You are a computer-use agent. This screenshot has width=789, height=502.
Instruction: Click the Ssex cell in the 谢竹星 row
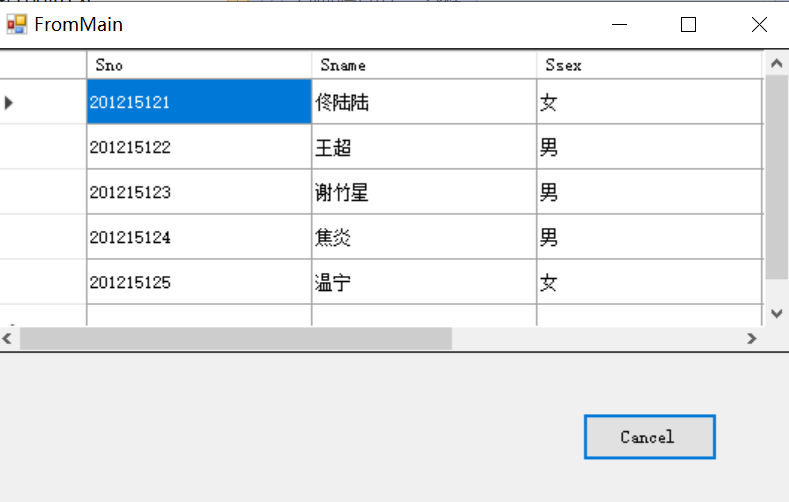650,192
